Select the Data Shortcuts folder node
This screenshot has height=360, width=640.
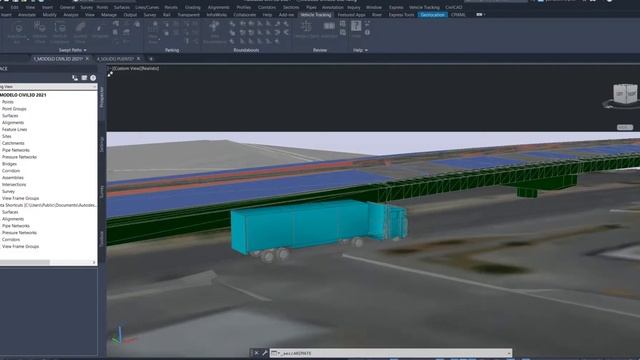[x=48, y=205]
